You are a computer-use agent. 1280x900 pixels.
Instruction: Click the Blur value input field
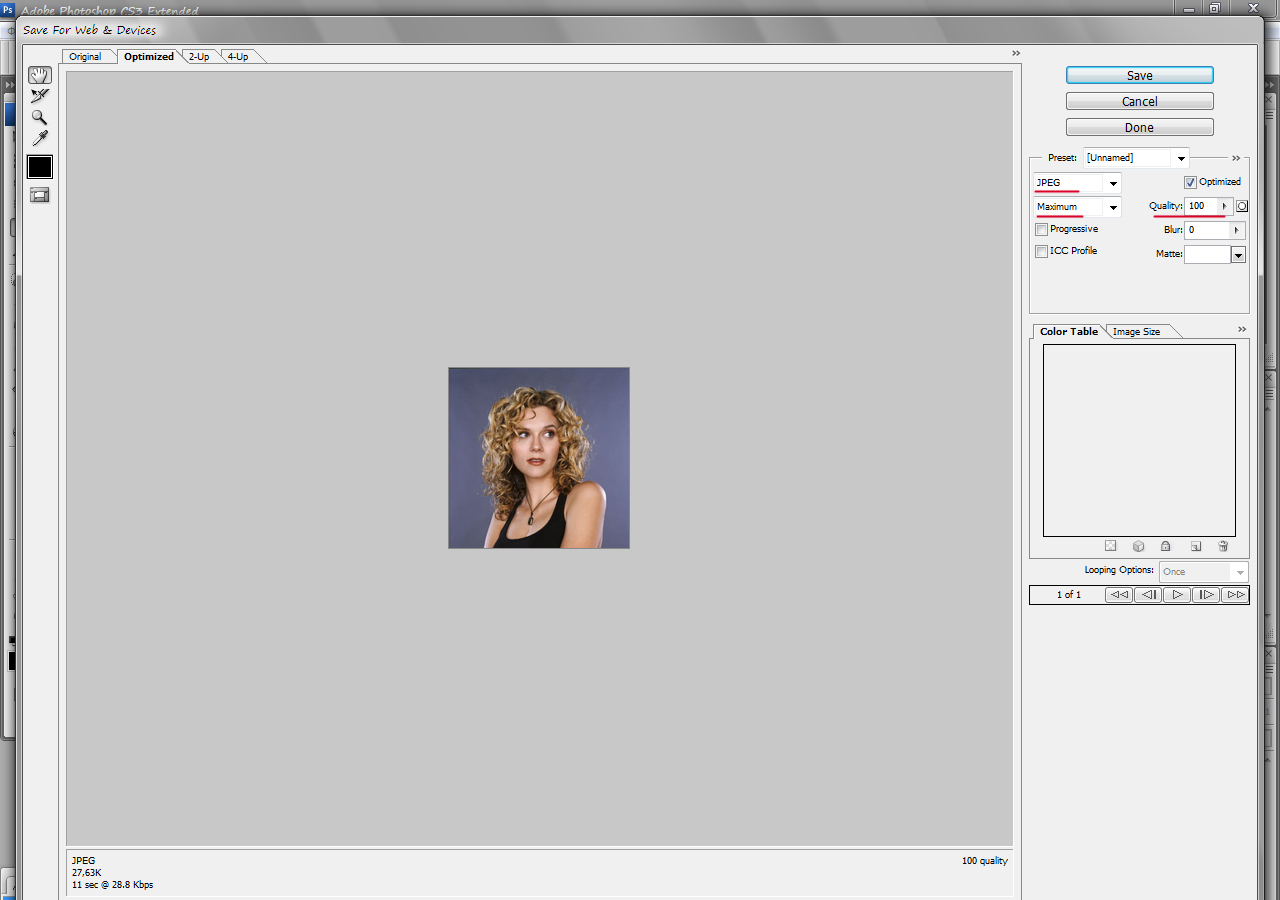tap(1206, 230)
